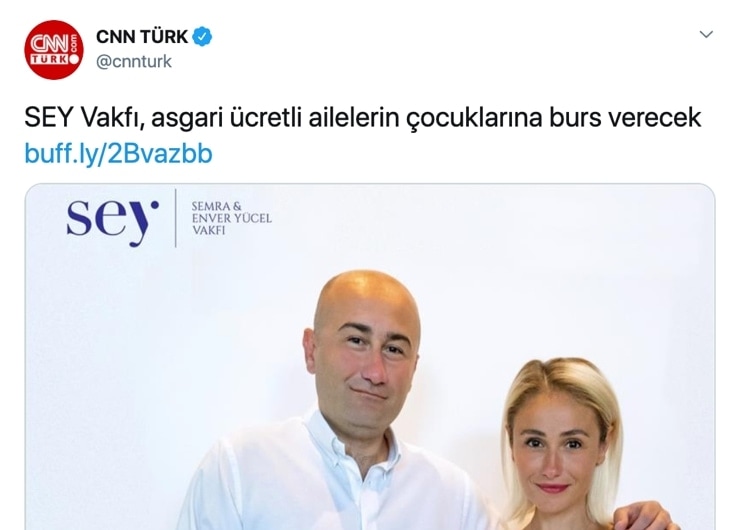Select the tweet text about SEY Vakfı
The image size is (740, 530).
pos(362,118)
